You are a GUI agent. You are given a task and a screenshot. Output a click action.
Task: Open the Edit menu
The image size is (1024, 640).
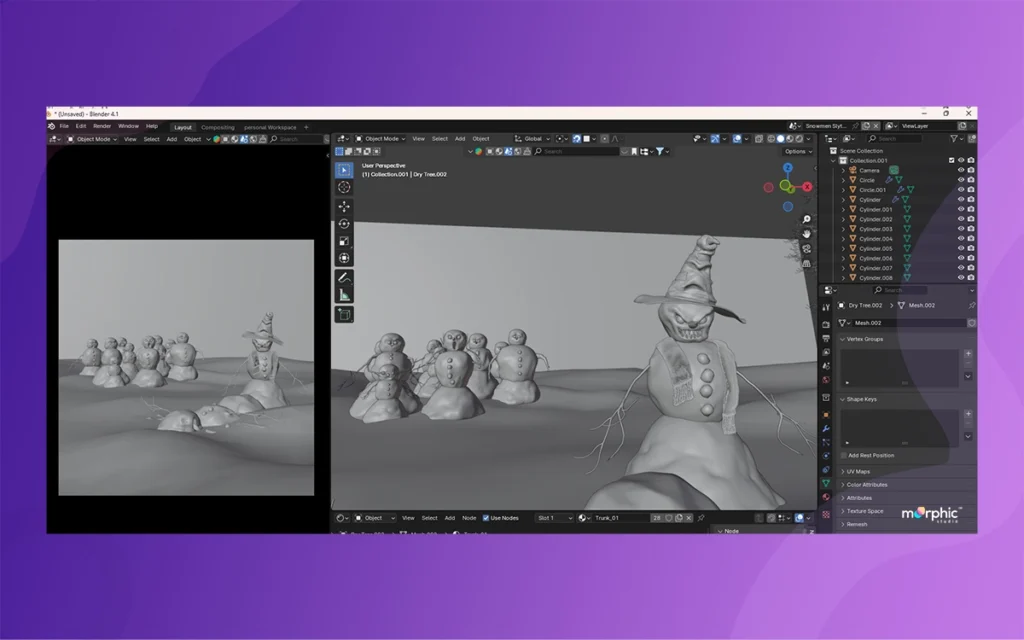[x=81, y=126]
